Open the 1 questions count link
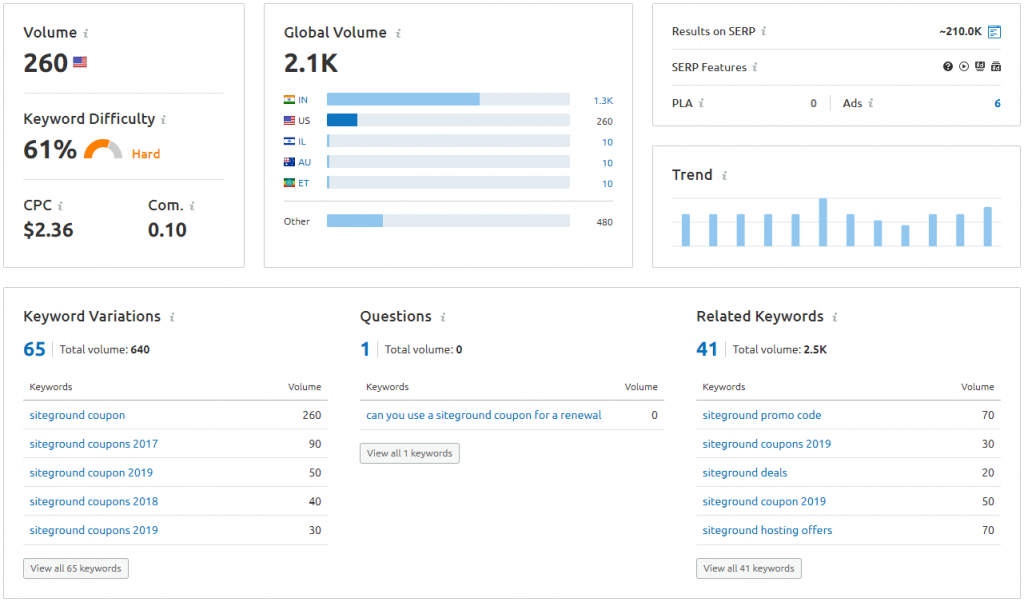This screenshot has height=602, width=1024. (x=365, y=349)
